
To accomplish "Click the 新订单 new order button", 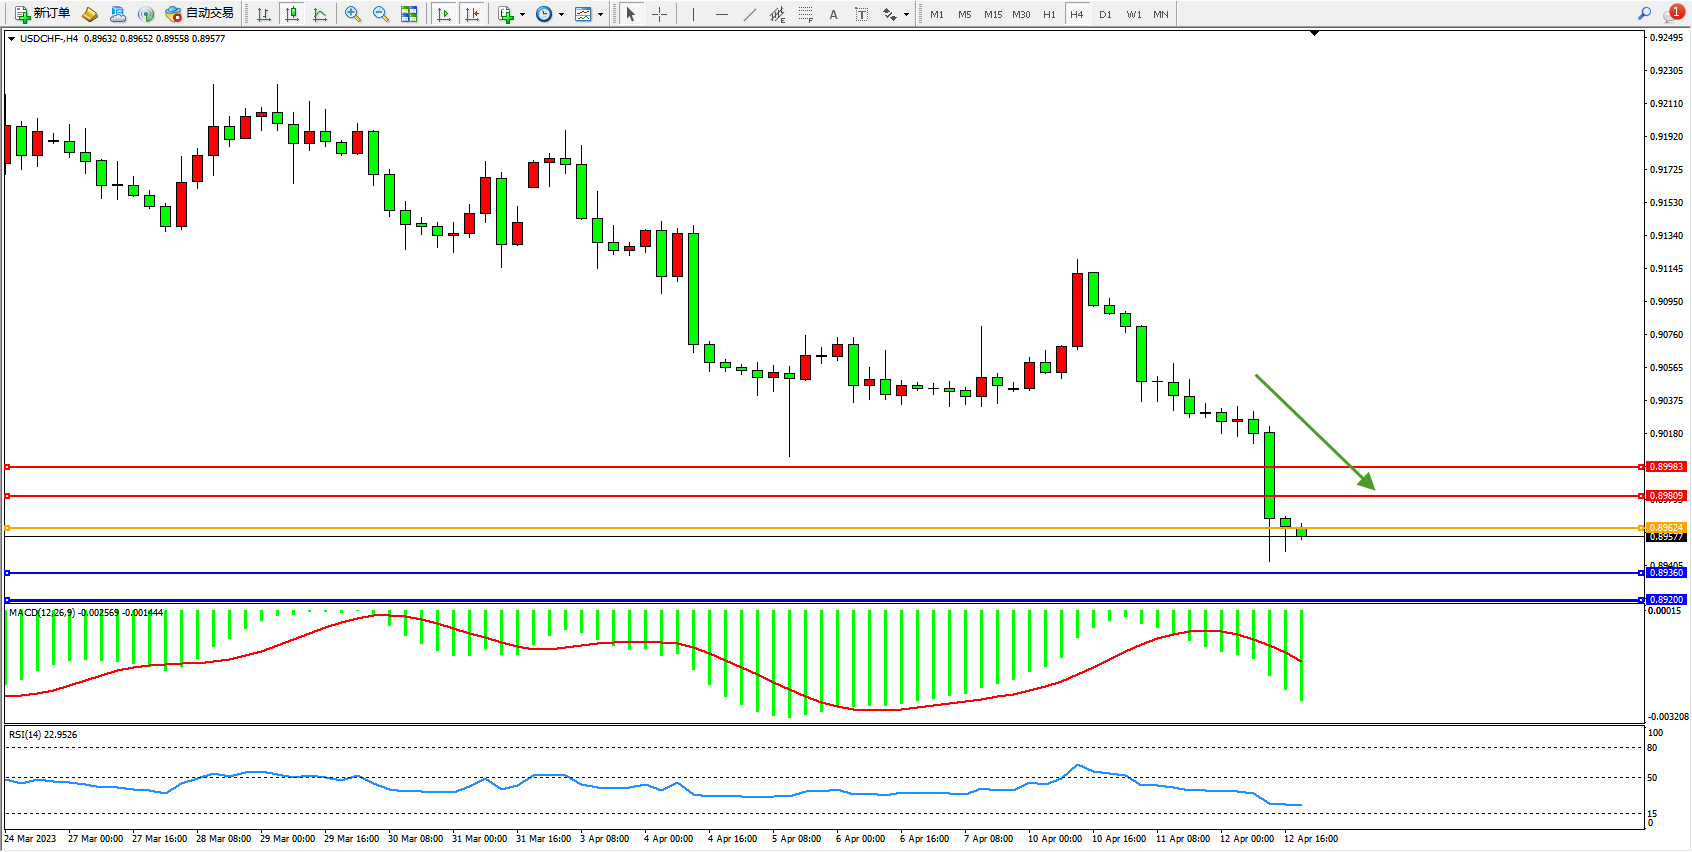I will 42,14.
